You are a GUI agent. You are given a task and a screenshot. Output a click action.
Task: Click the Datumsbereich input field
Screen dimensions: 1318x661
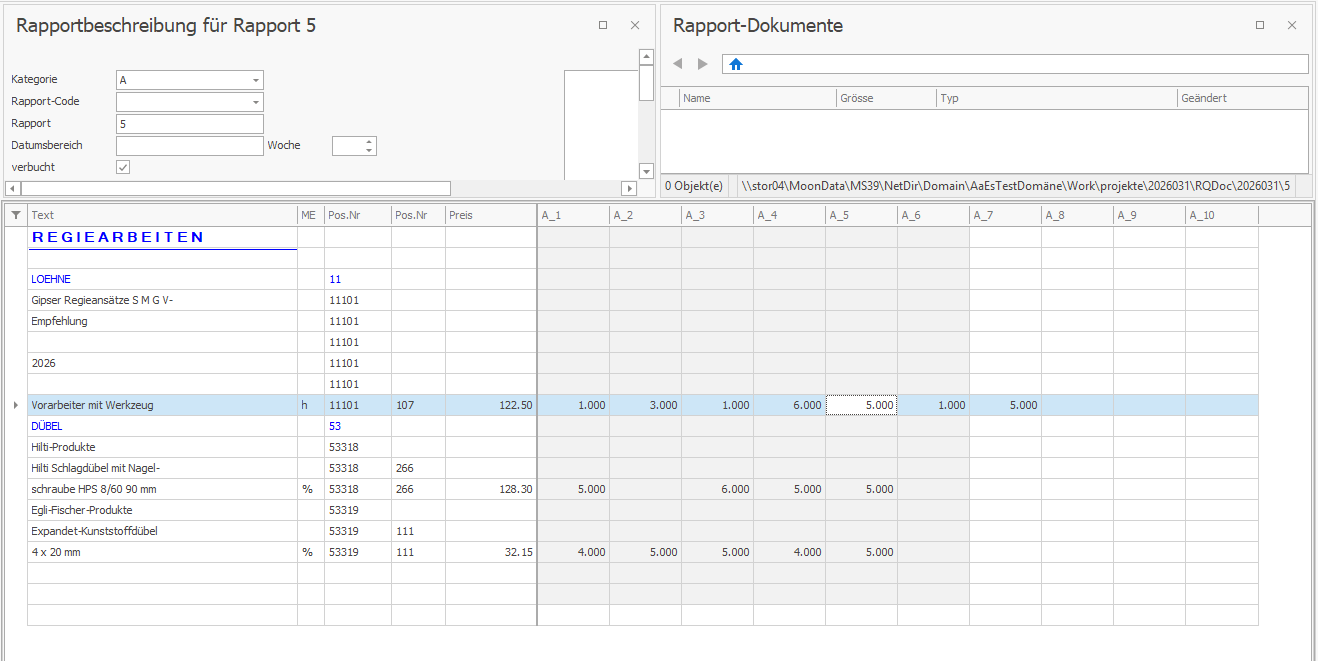pyautogui.click(x=190, y=146)
